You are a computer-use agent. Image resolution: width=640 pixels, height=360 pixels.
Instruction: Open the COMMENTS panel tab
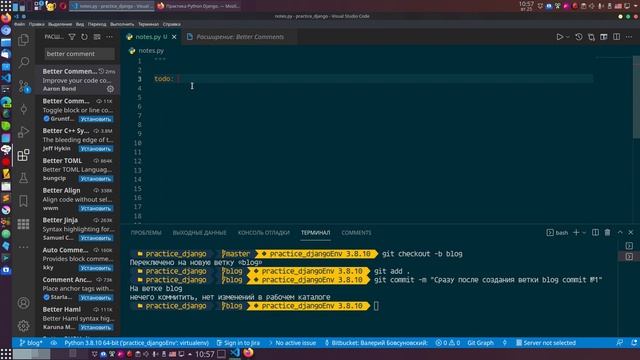click(356, 233)
